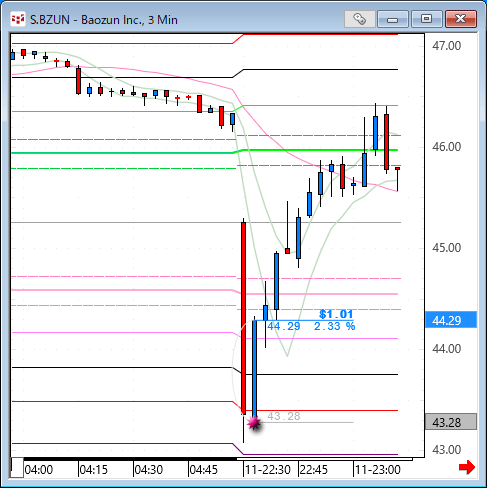Click the 44.29 label on the chart
Screen dimensions: 487x488
[284, 326]
